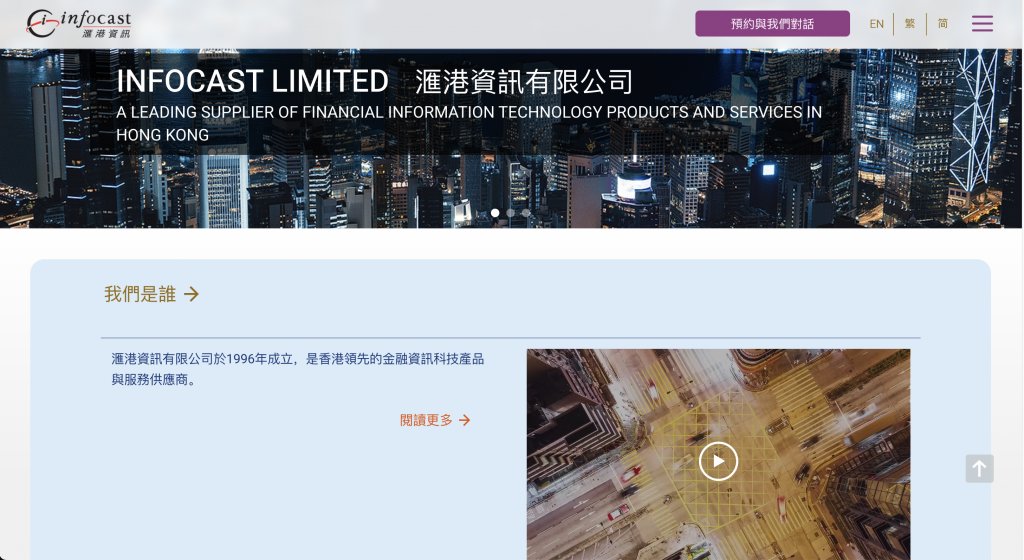Click the 閱讀更多 link
Image resolution: width=1024 pixels, height=560 pixels.
tap(435, 420)
